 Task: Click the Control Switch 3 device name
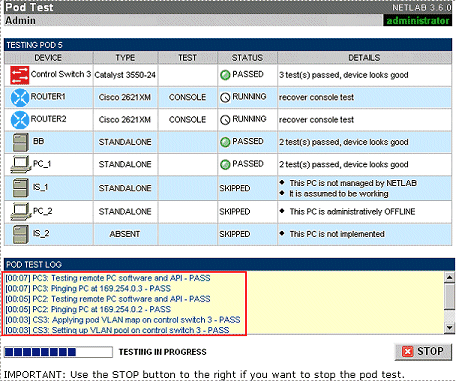61,74
